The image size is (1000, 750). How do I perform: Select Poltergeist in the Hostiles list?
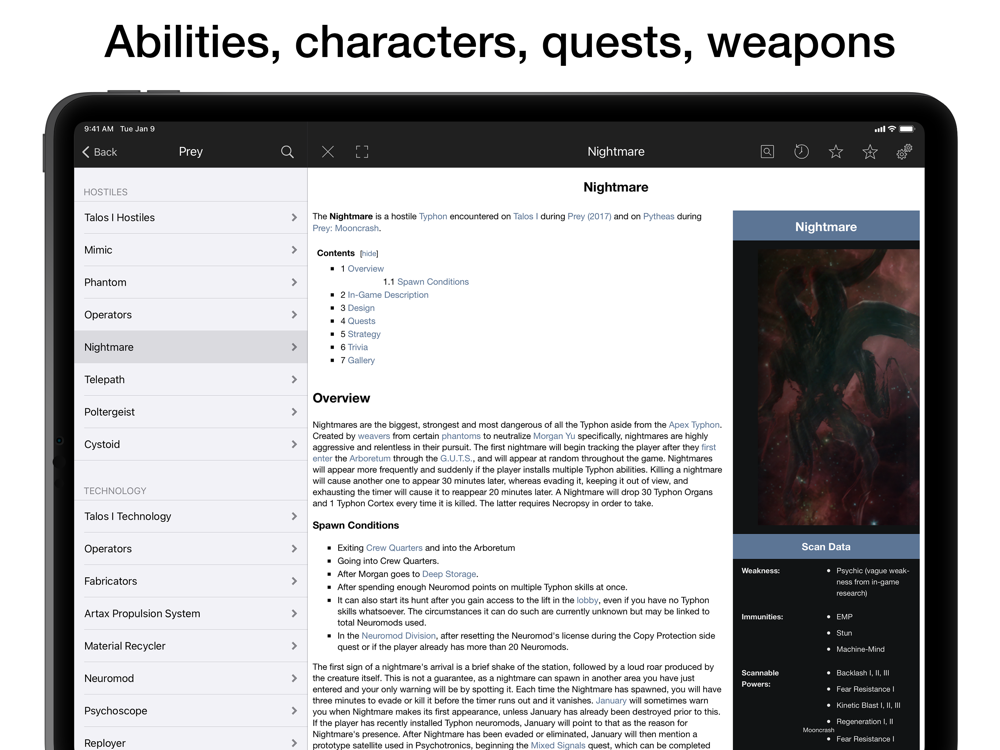pos(109,412)
